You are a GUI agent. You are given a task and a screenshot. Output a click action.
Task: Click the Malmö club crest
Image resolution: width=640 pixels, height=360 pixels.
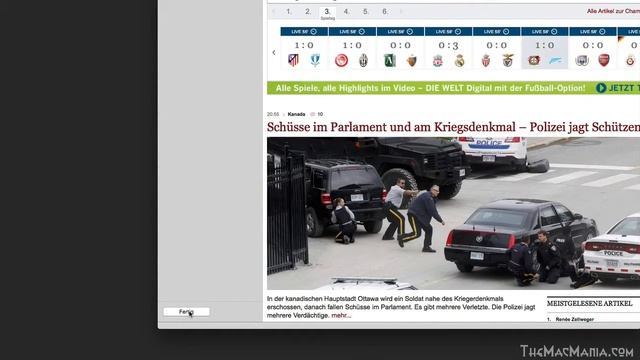315,60
